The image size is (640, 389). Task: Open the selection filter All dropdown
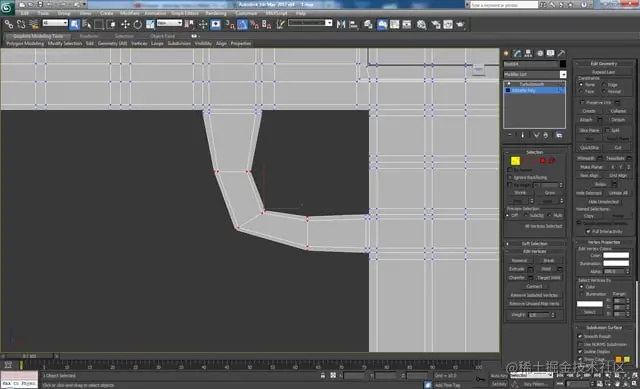[55, 23]
